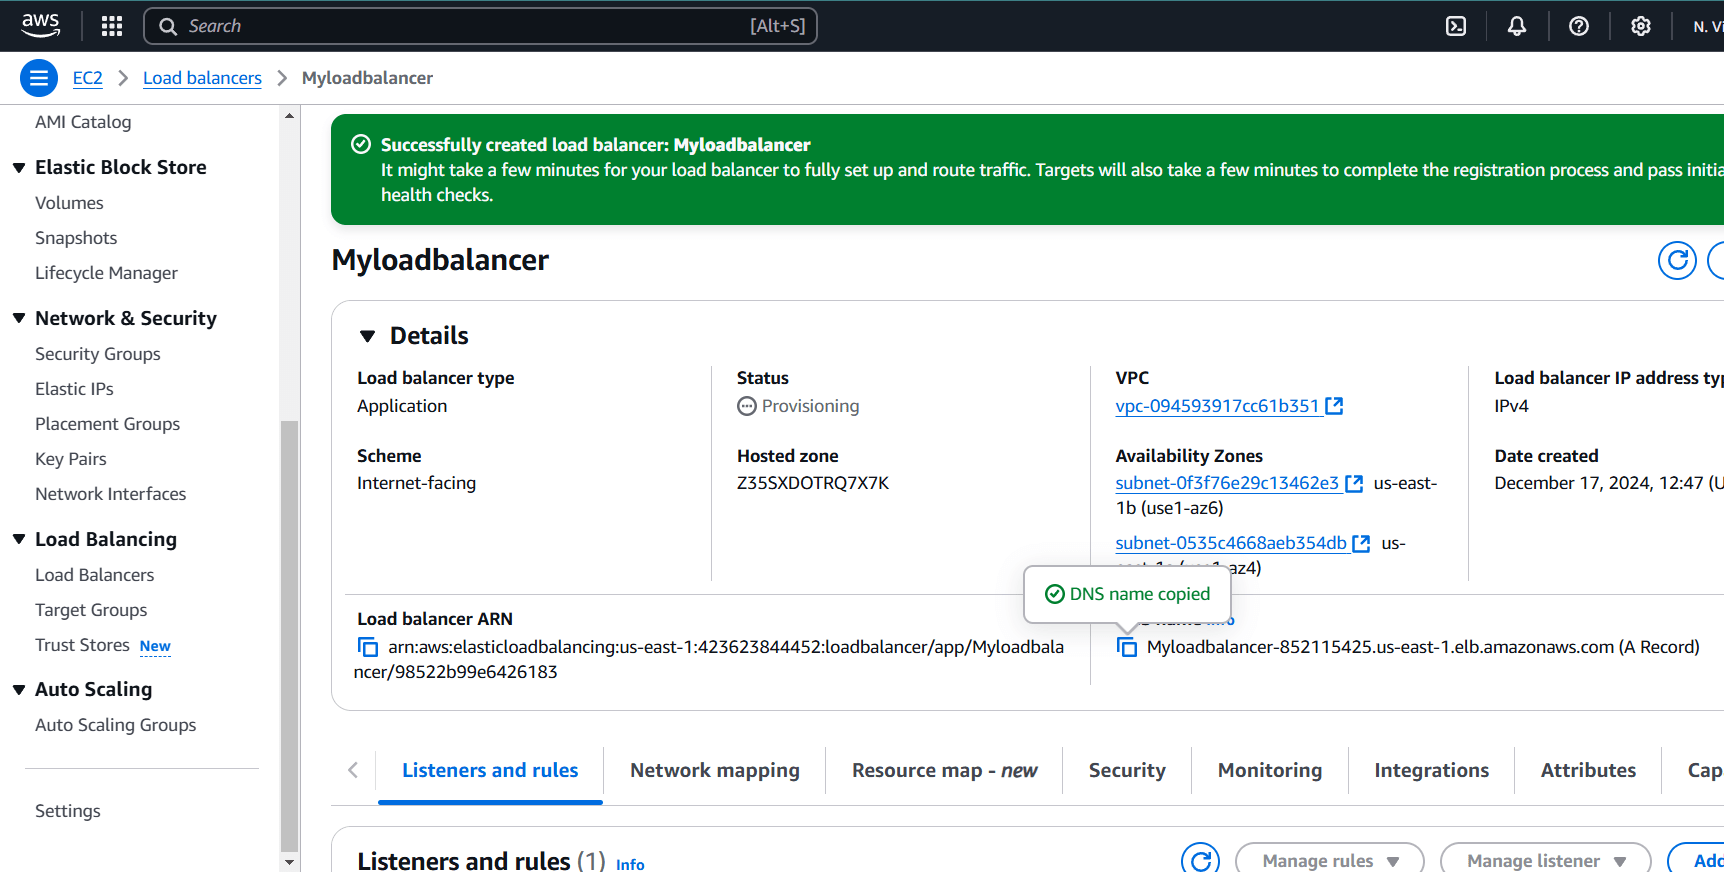Open the Security tab
The image size is (1724, 872).
[x=1127, y=770]
